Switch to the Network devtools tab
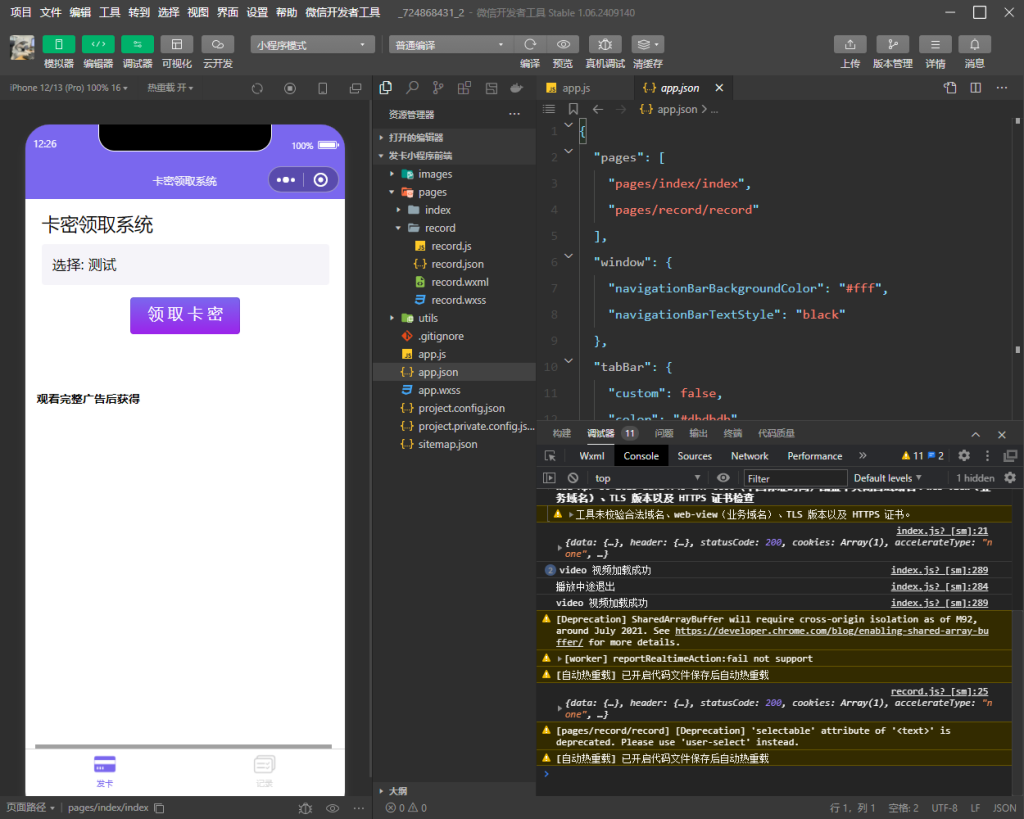 [x=750, y=456]
